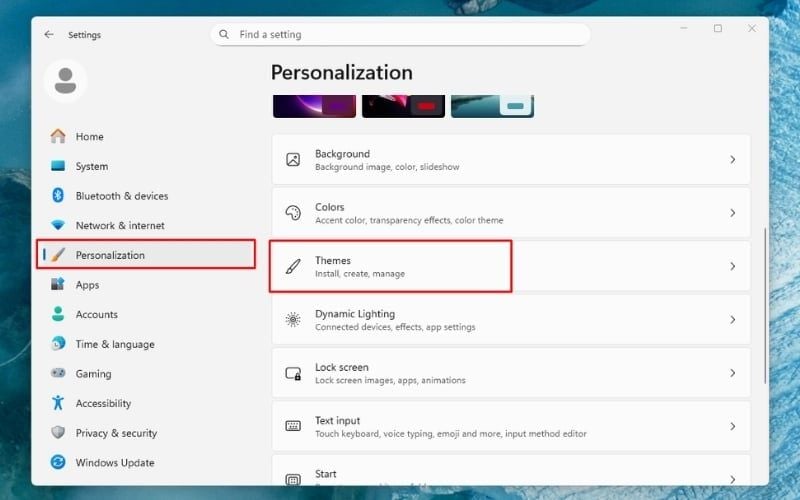Select the teal landscape theme thumbnail
The height and width of the screenshot is (500, 800).
[492, 106]
